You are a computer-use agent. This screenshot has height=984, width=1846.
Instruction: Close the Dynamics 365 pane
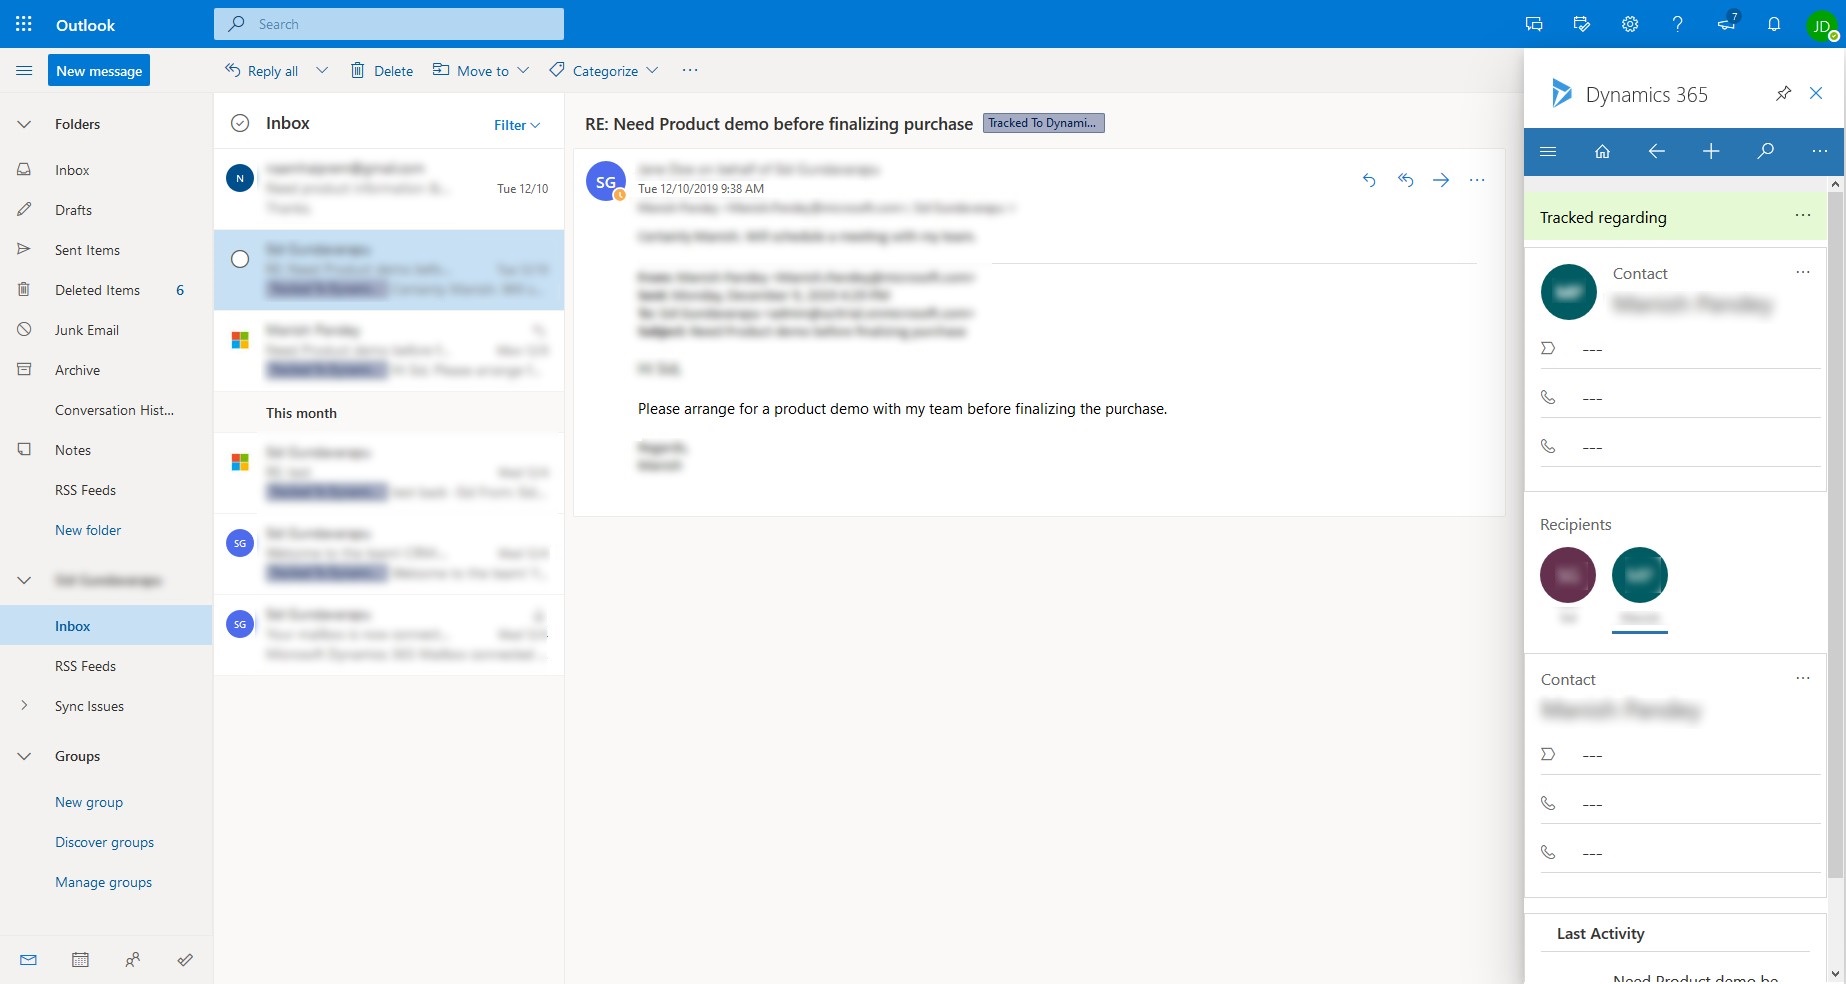pos(1816,93)
